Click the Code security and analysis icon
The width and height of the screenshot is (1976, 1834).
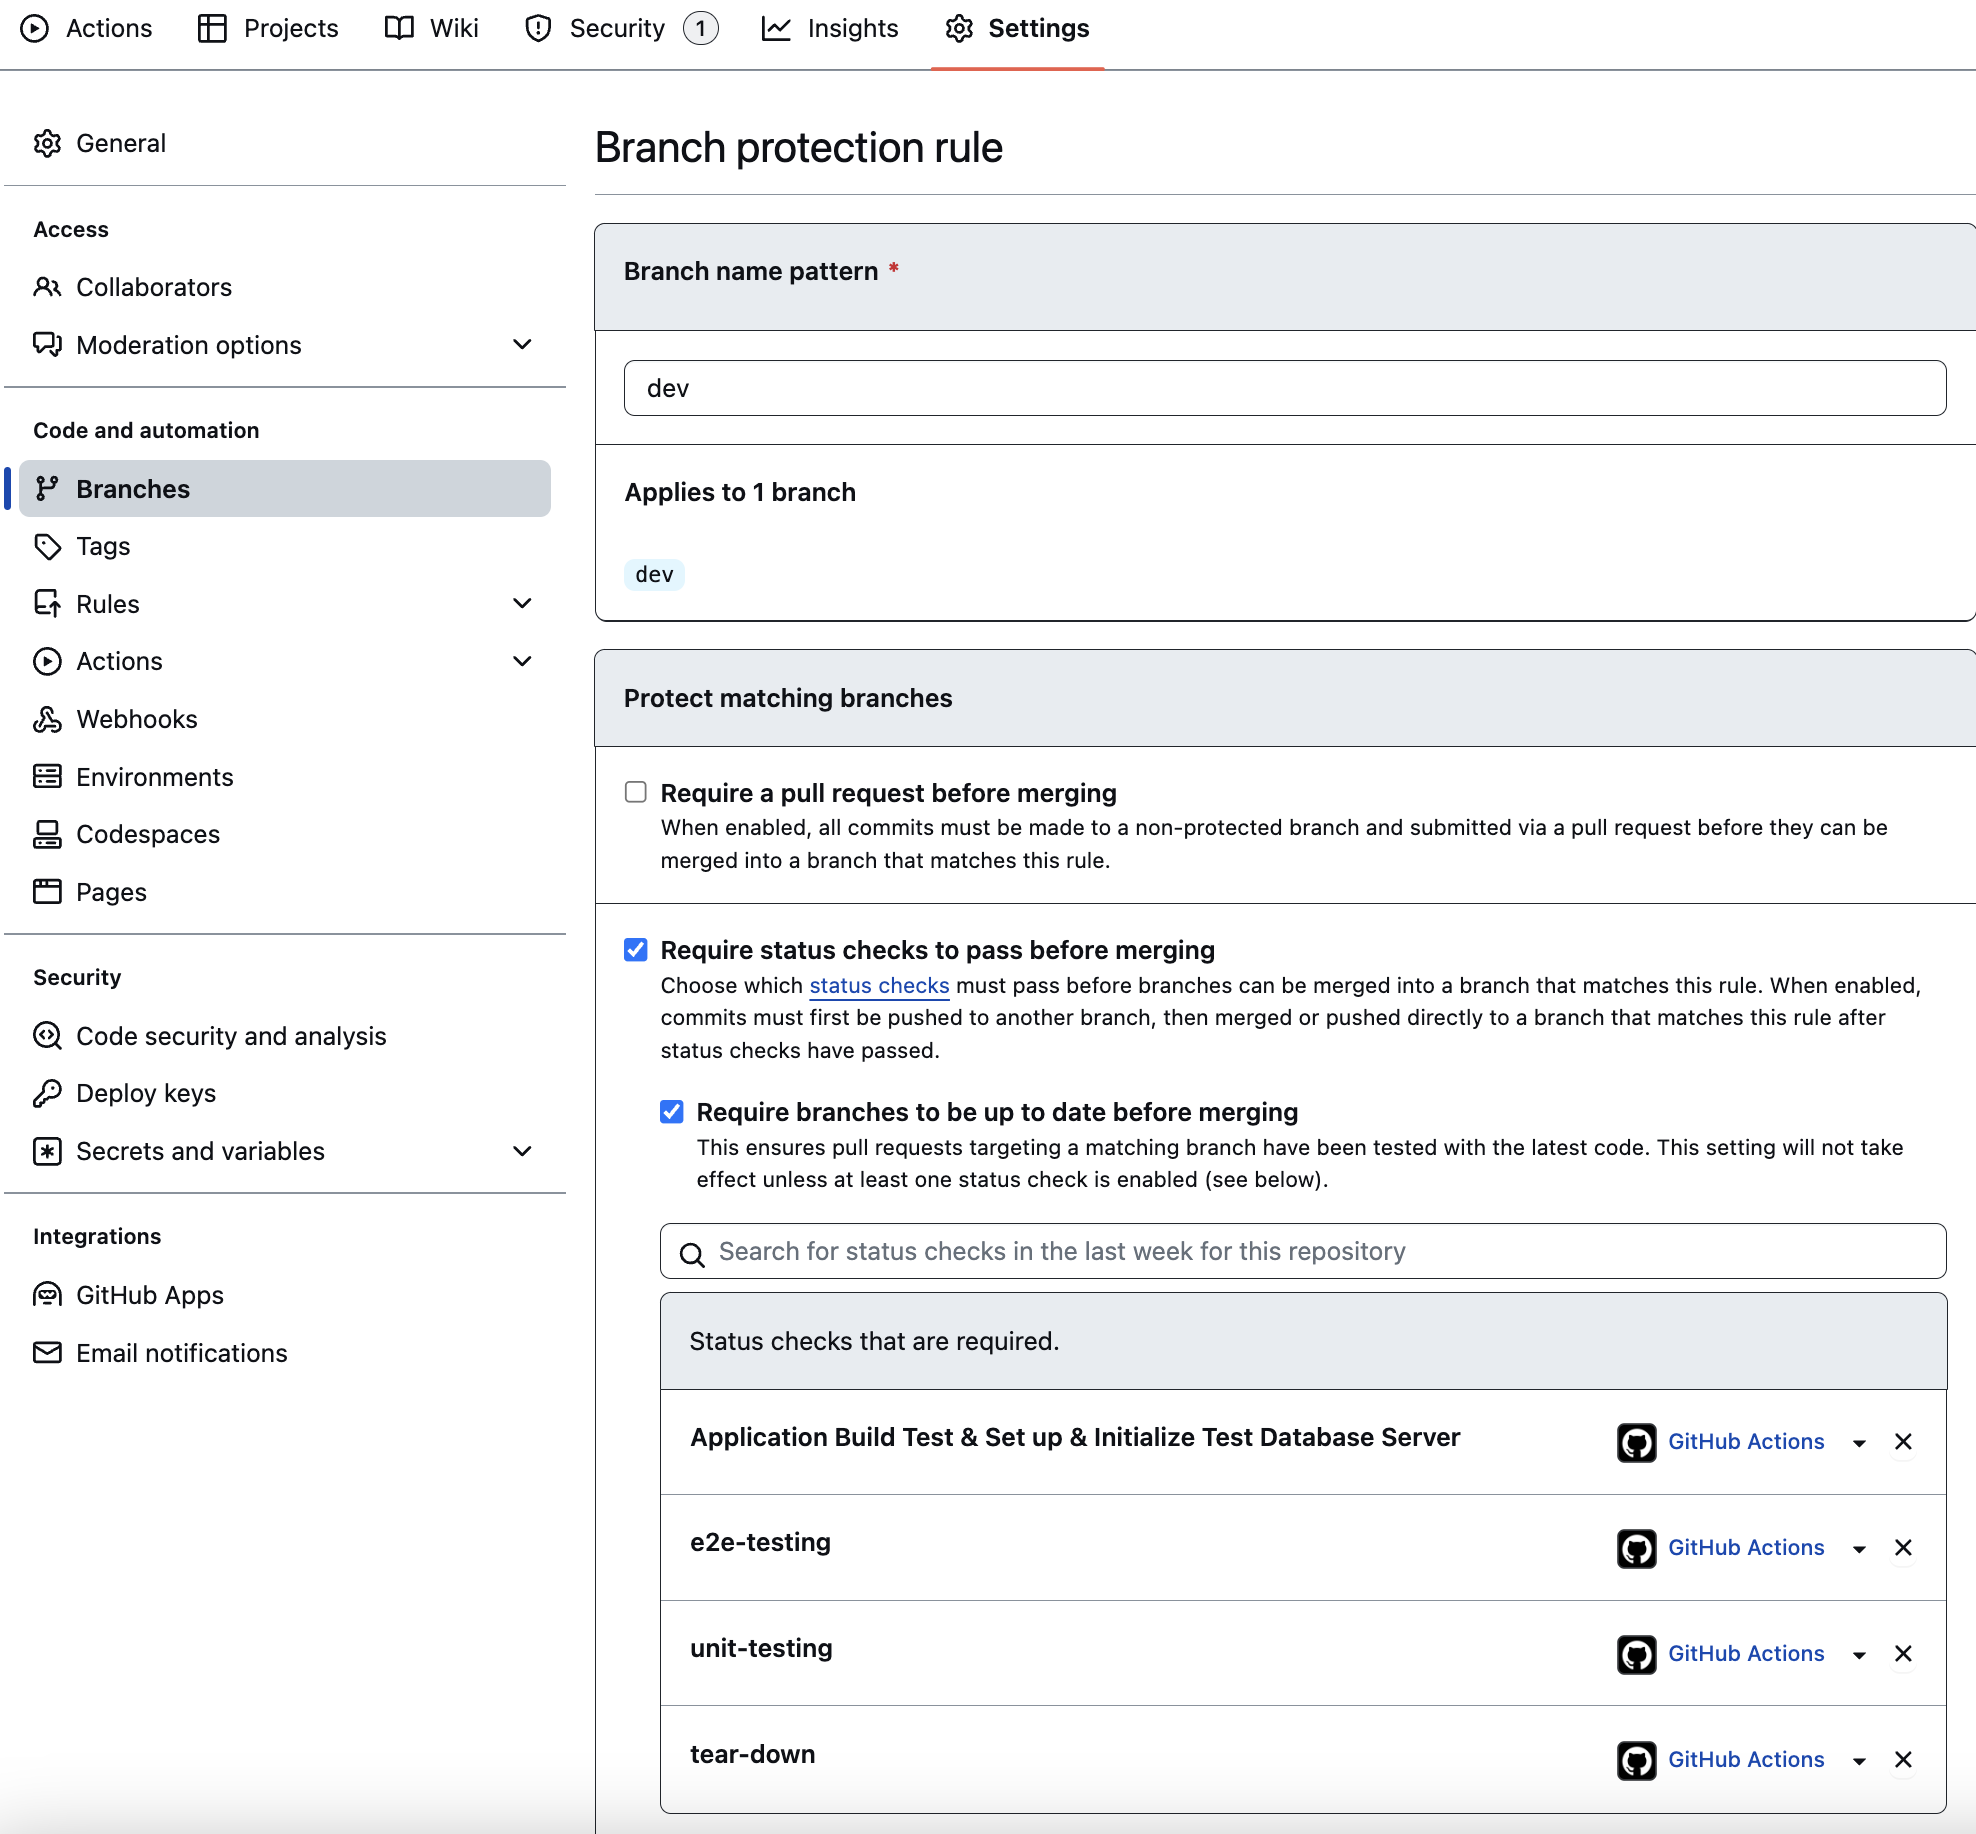[47, 1035]
